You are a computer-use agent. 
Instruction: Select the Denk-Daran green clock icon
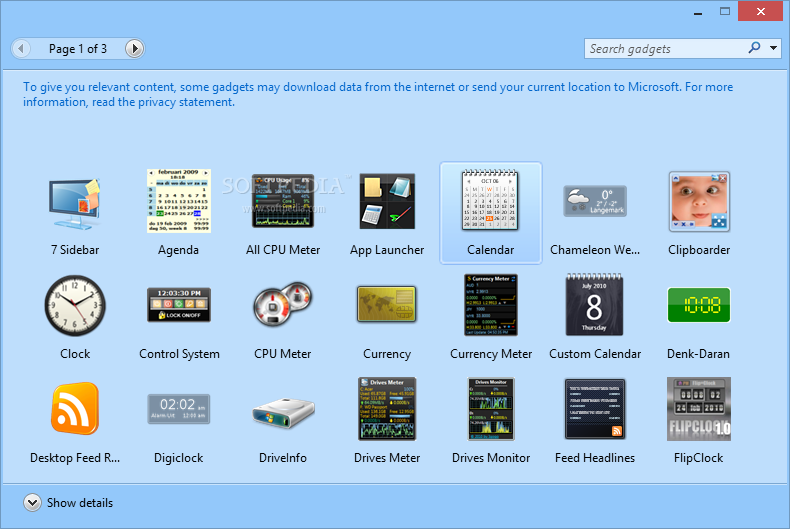click(699, 305)
